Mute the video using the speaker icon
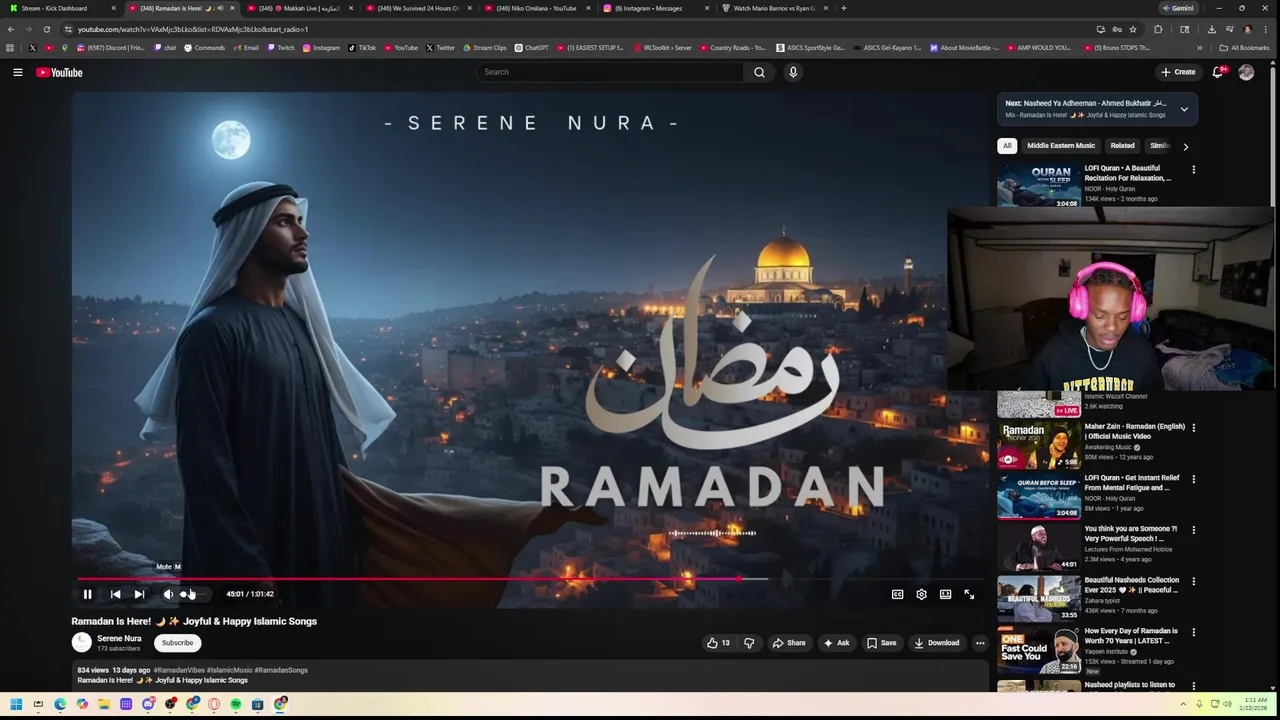1280x720 pixels. 168,594
